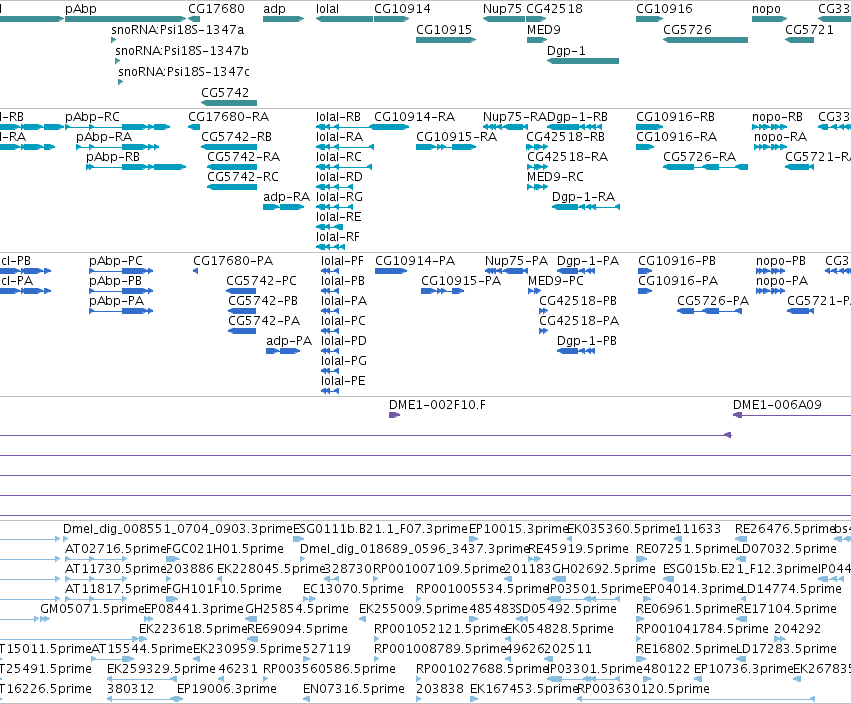Click EST EC13070.5prime
The height and width of the screenshot is (704, 851).
point(353,589)
